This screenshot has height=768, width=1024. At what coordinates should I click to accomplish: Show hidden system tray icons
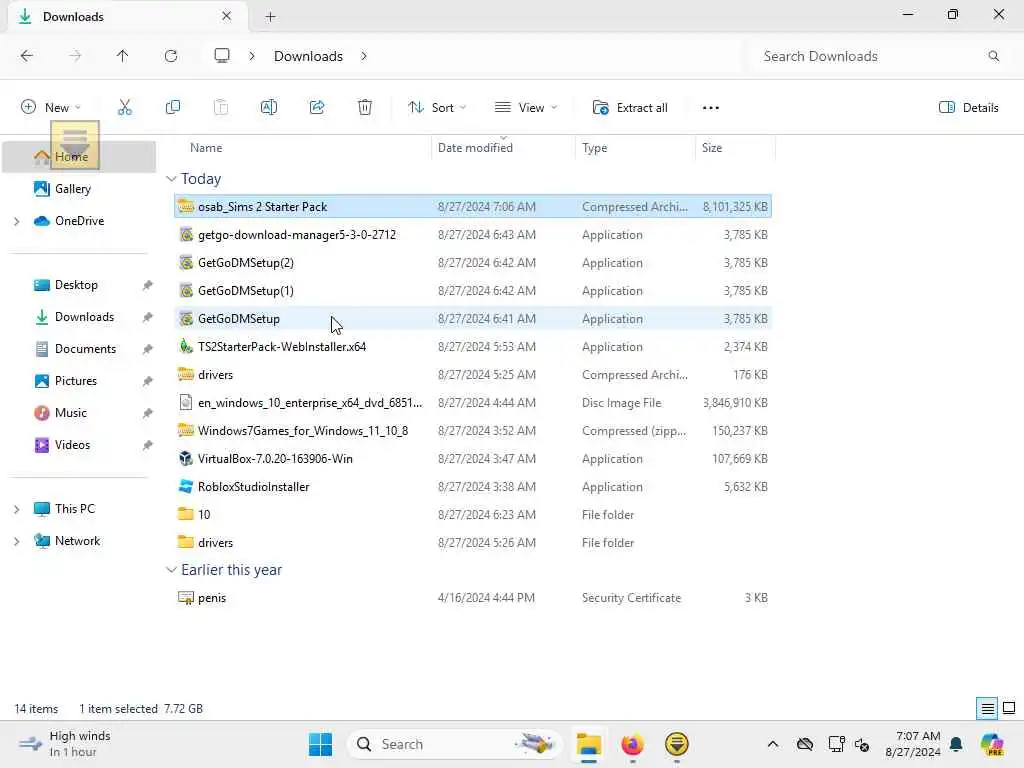773,744
